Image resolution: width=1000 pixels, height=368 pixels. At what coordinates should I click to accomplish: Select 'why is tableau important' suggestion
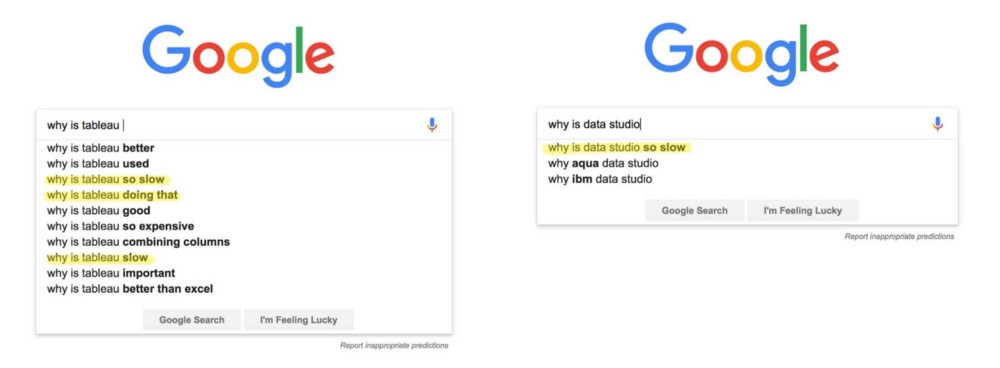point(110,273)
